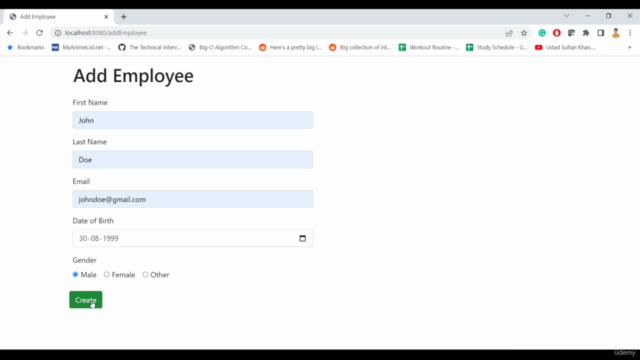
Task: Open the user profile avatar
Action: [x=616, y=33]
